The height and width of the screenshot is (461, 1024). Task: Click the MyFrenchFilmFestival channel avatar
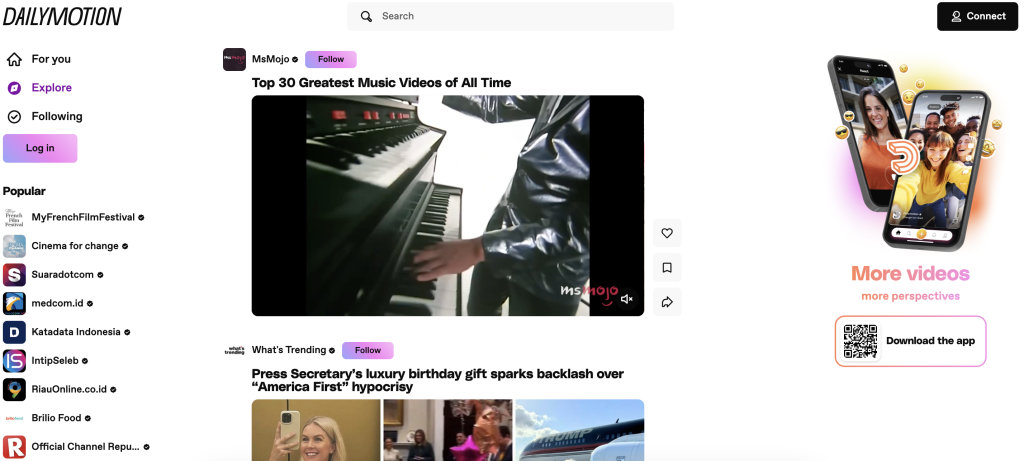click(14, 217)
